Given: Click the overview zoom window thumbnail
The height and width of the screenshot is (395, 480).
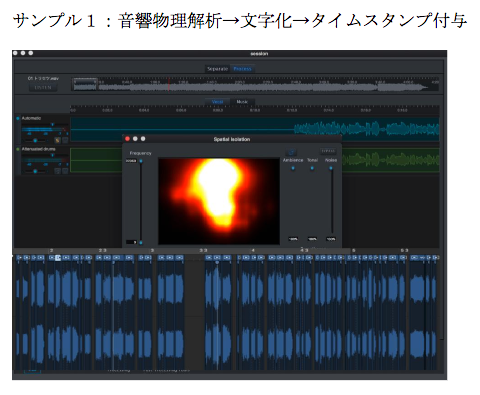Looking at the screenshot, I should pos(85,85).
